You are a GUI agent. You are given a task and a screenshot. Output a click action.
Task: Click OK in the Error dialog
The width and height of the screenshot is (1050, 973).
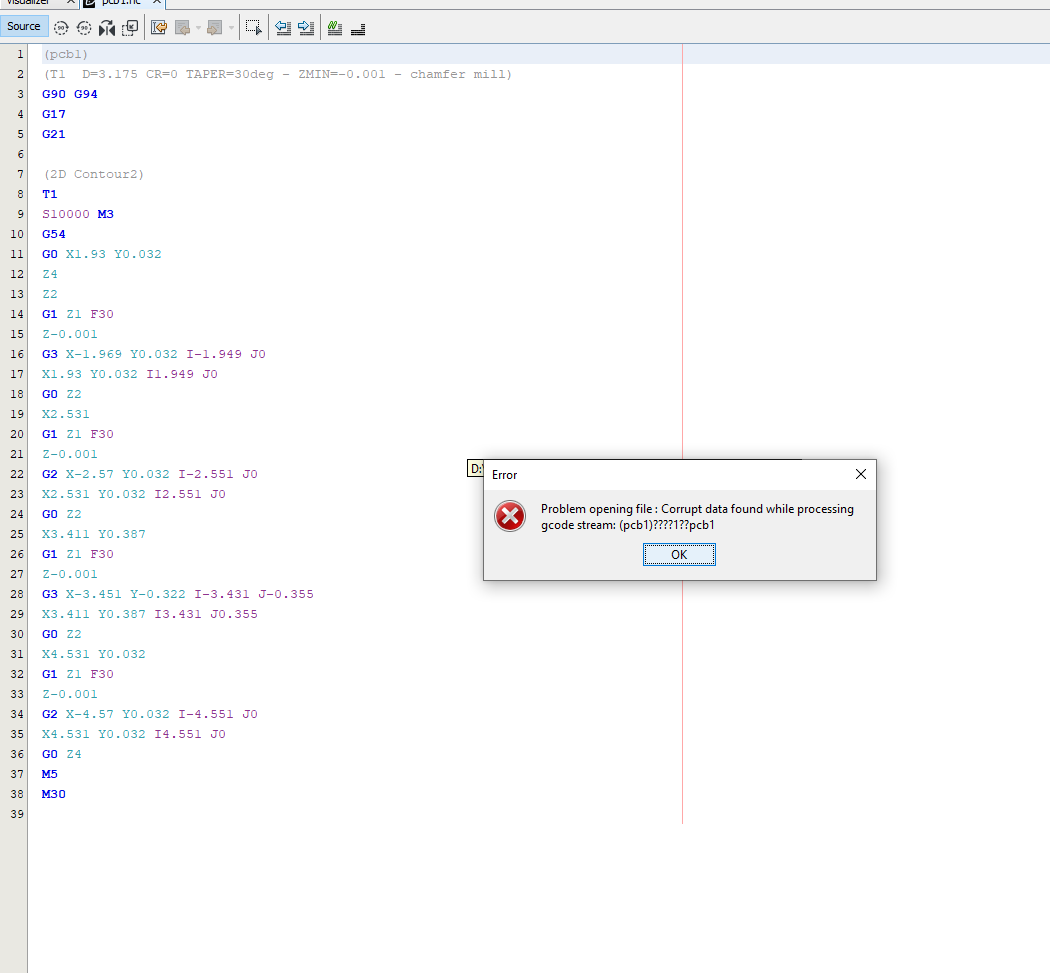click(x=679, y=555)
